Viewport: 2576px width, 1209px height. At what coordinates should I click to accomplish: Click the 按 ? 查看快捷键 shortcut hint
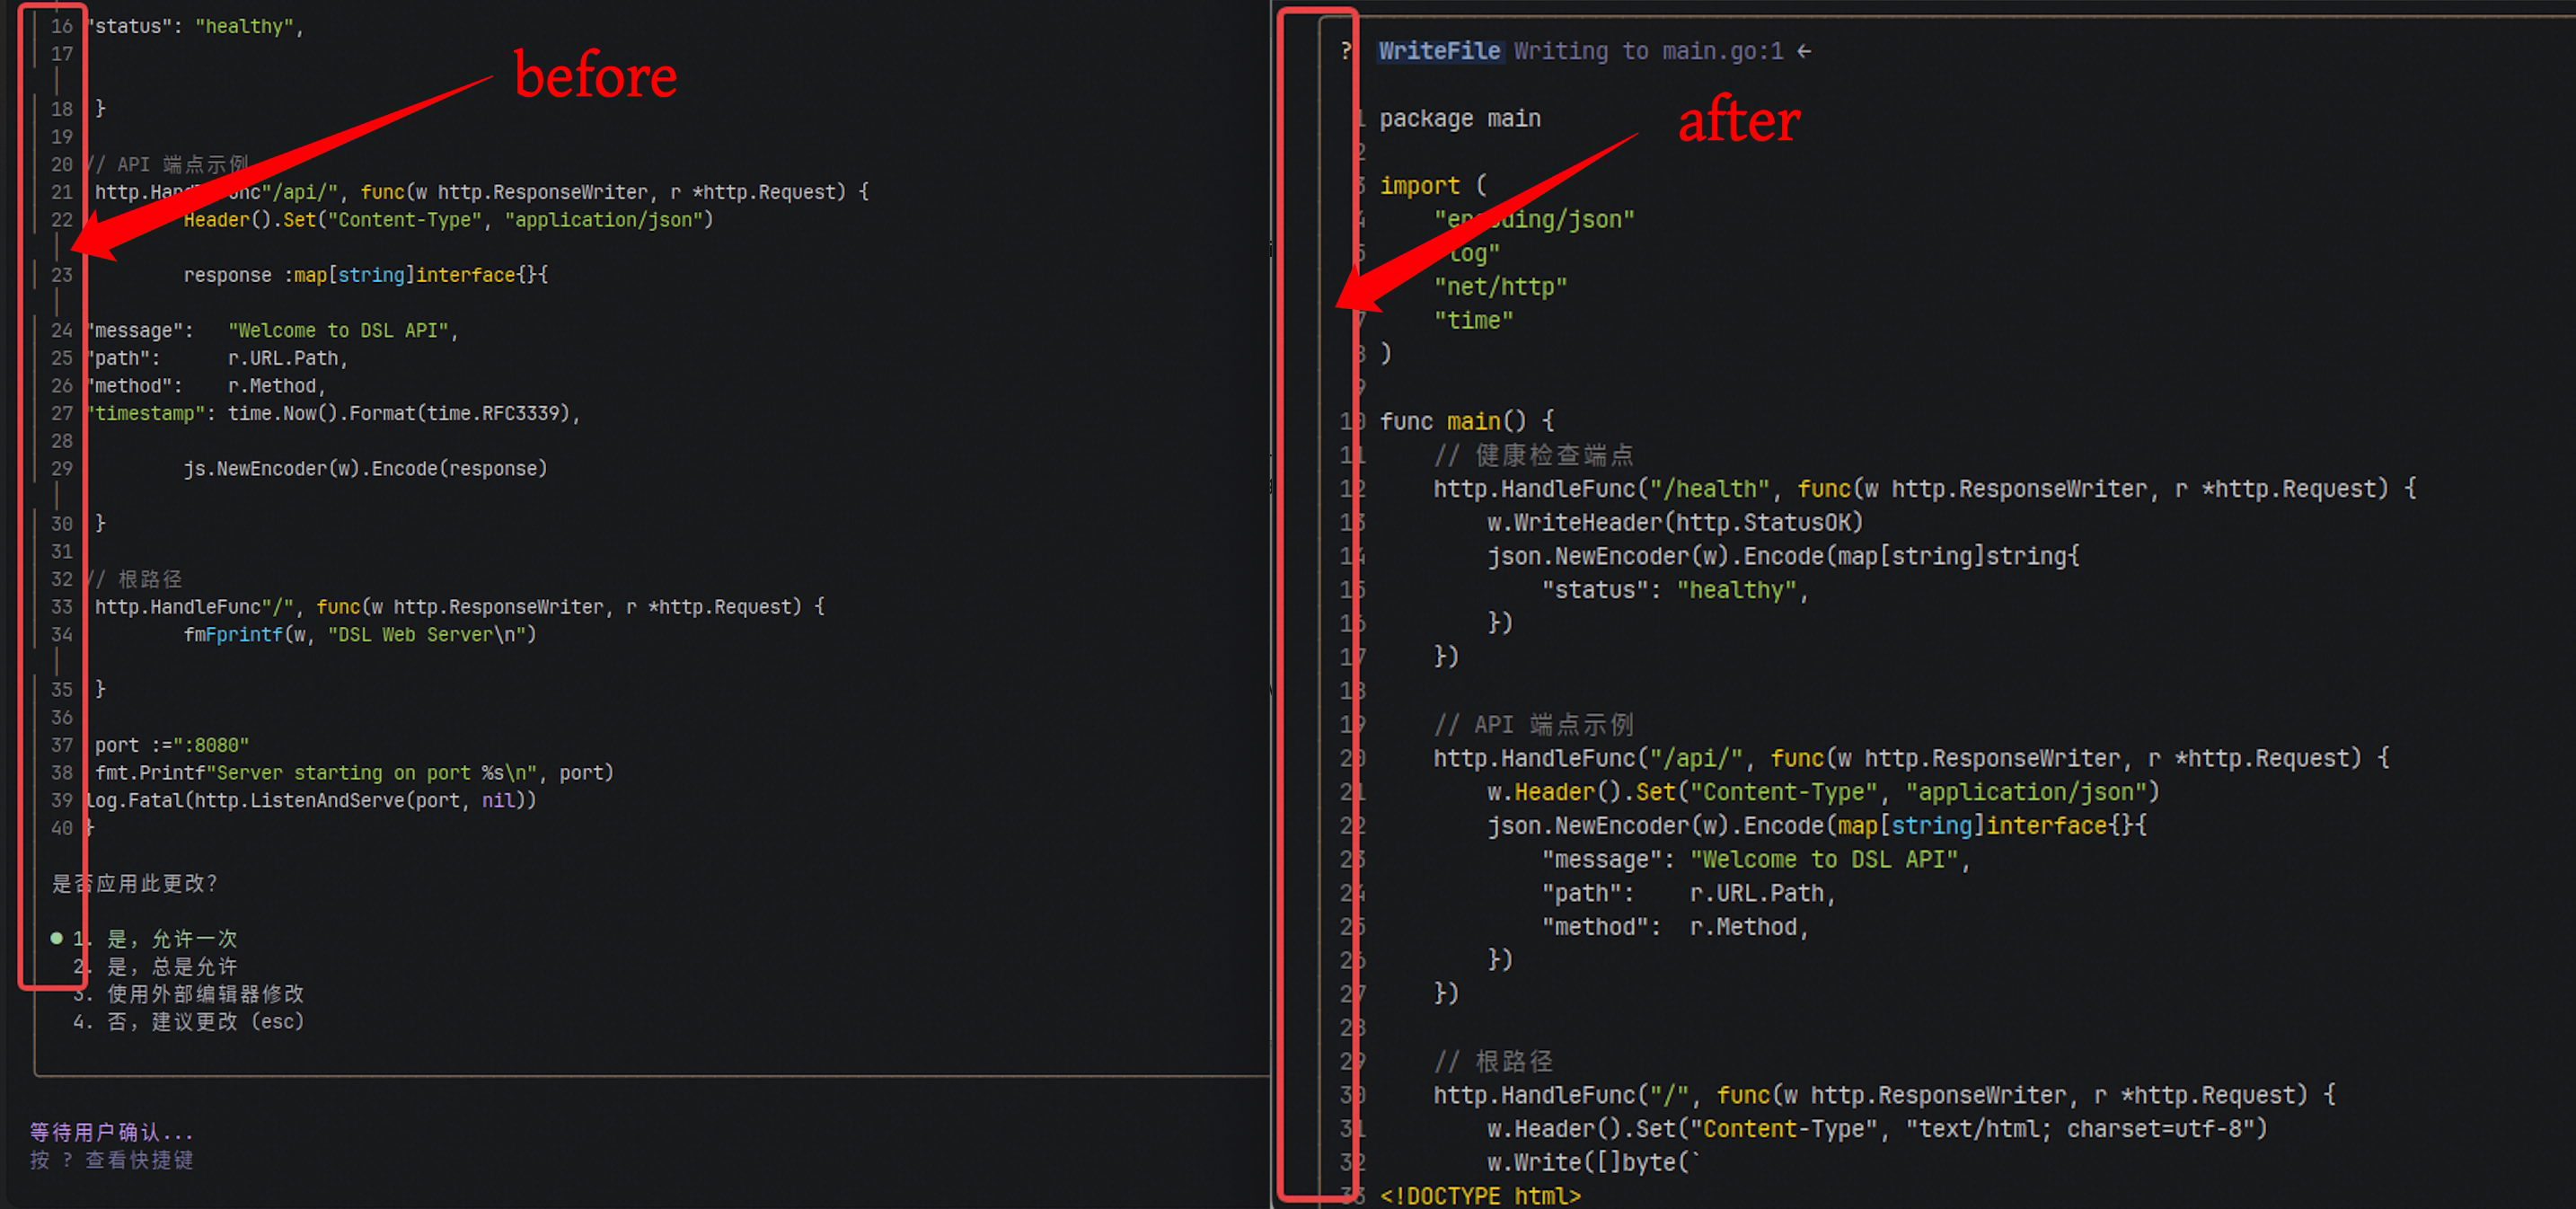[x=112, y=1160]
